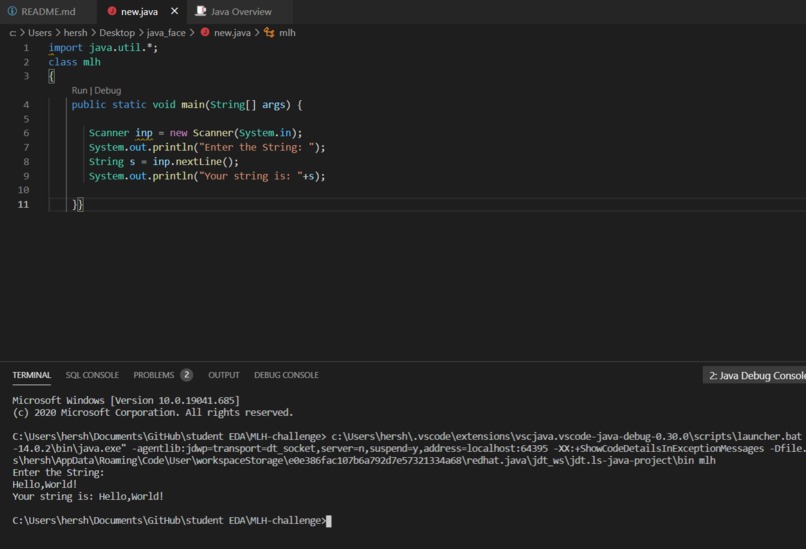This screenshot has height=549, width=806.
Task: Click the terminal prompt cursor
Action: 329,521
